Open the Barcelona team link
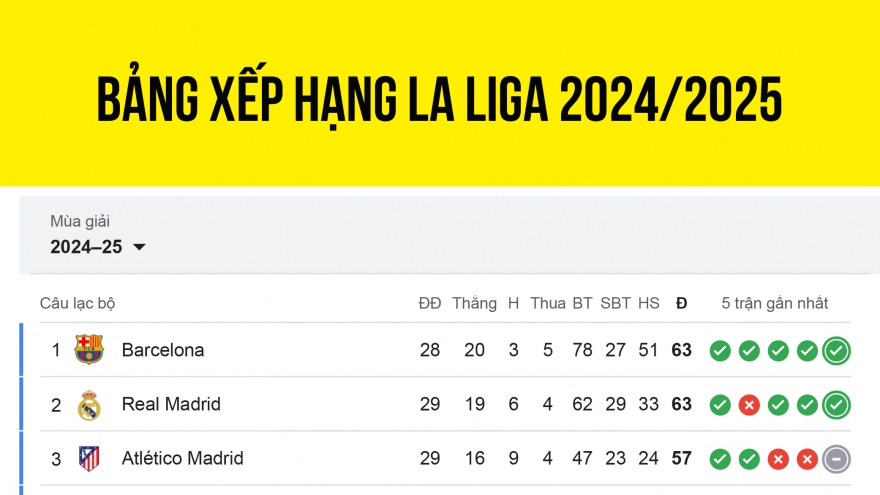This screenshot has width=880, height=495. point(163,350)
